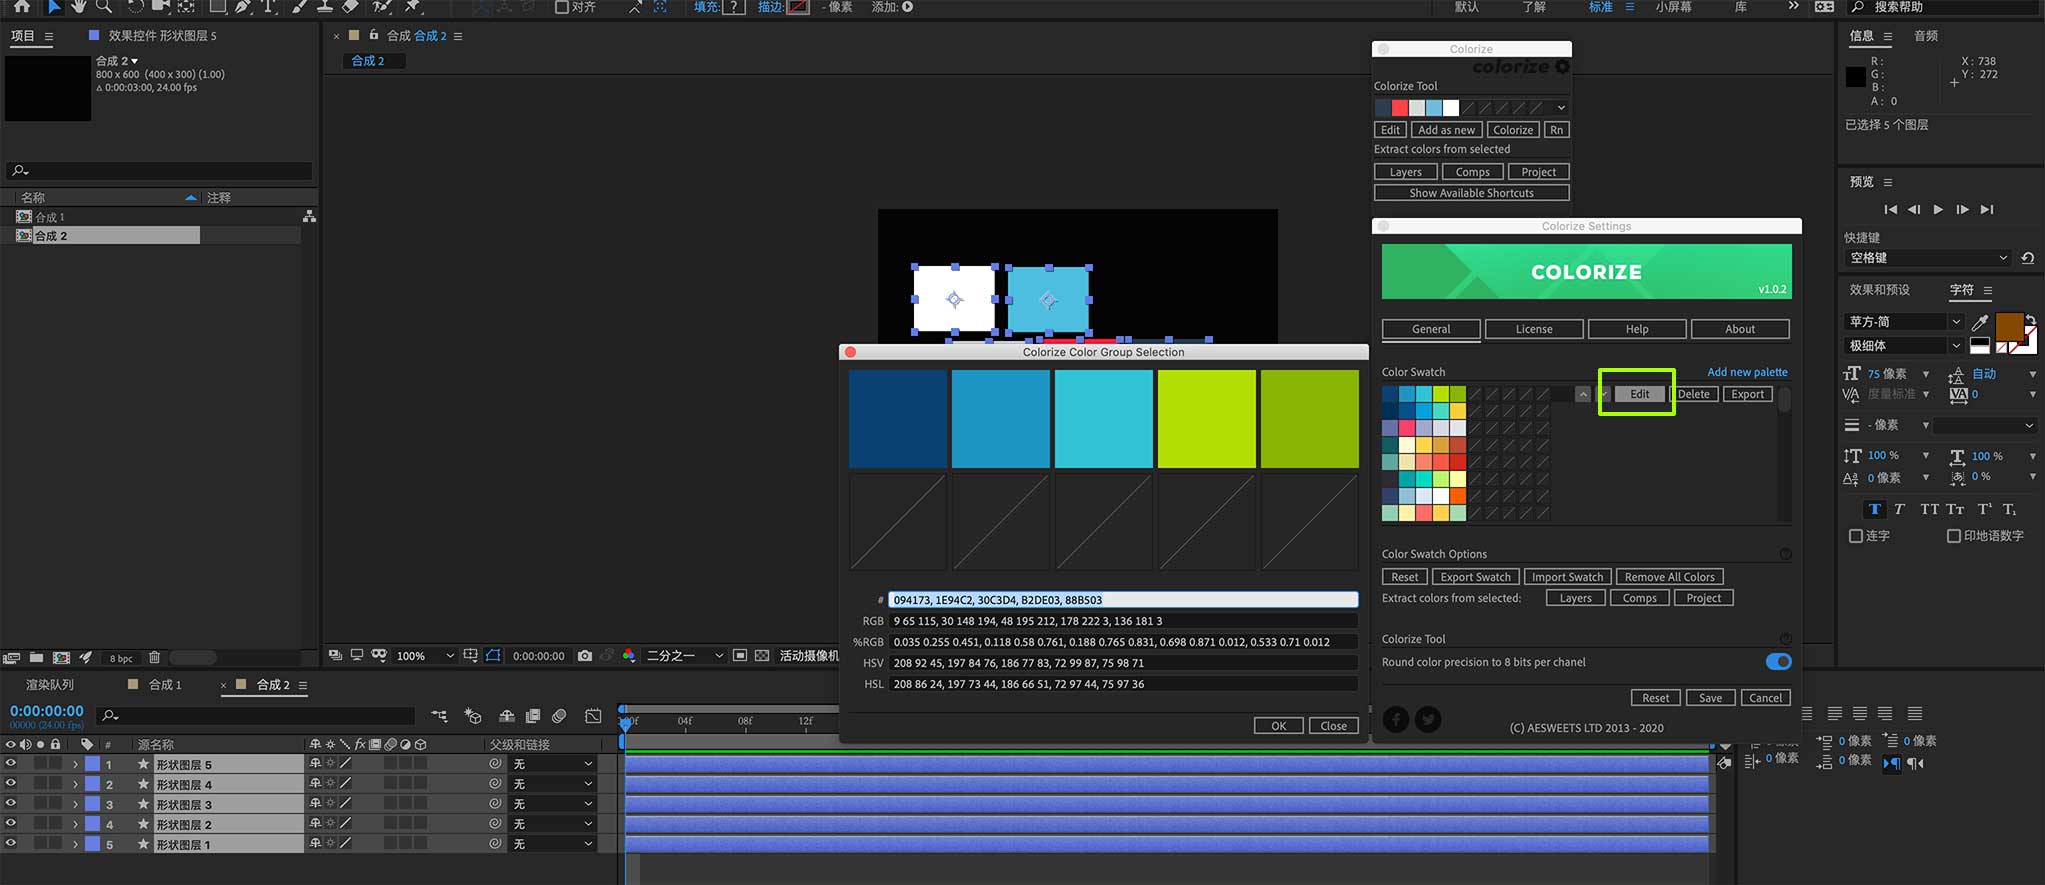This screenshot has width=2045, height=885.
Task: Open parent dropdown for 形状图层 2
Action: point(552,824)
